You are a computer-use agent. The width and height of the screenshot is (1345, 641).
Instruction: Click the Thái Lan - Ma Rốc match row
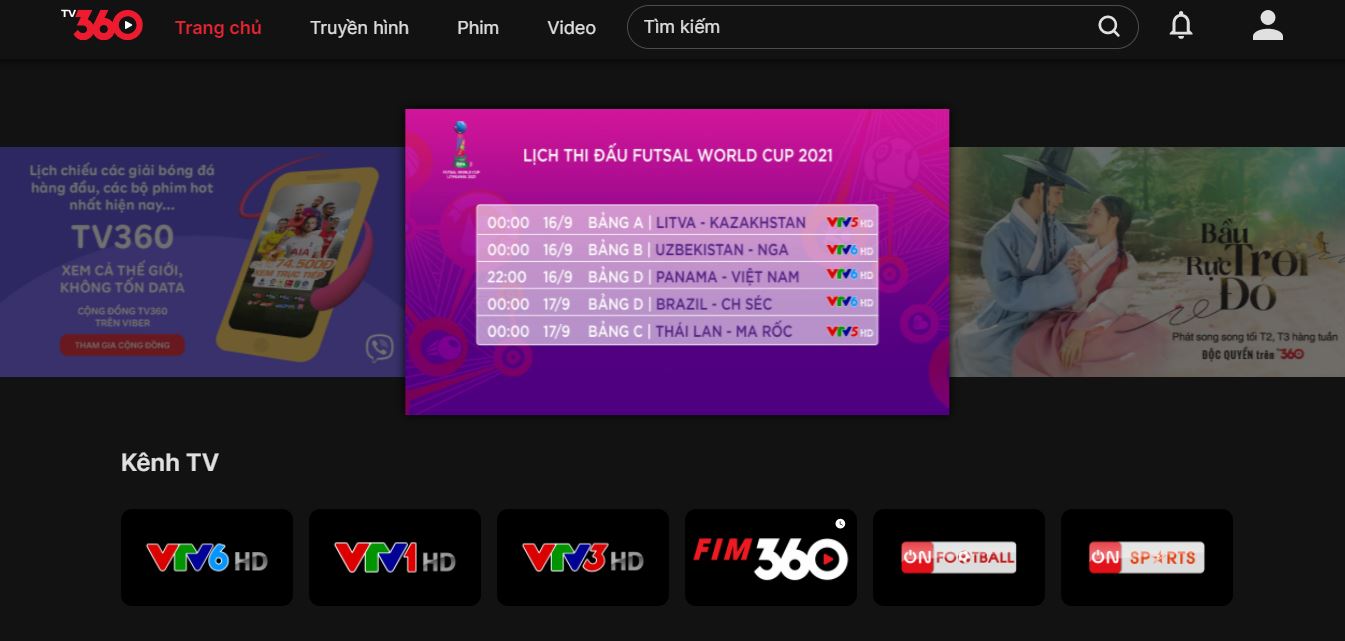(x=677, y=331)
